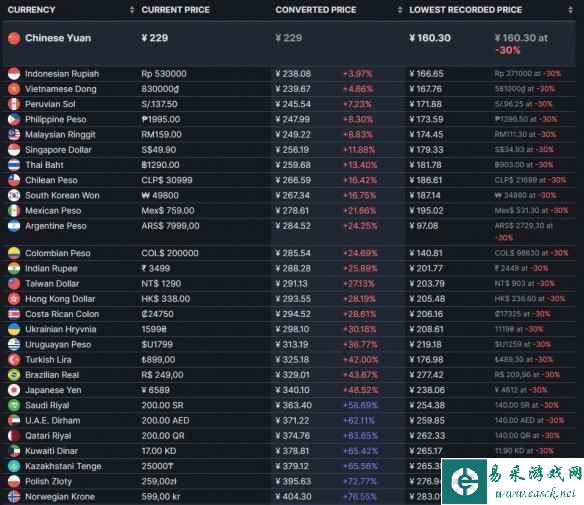
Task: Click the Norwegian Krone flag icon
Action: [x=14, y=497]
